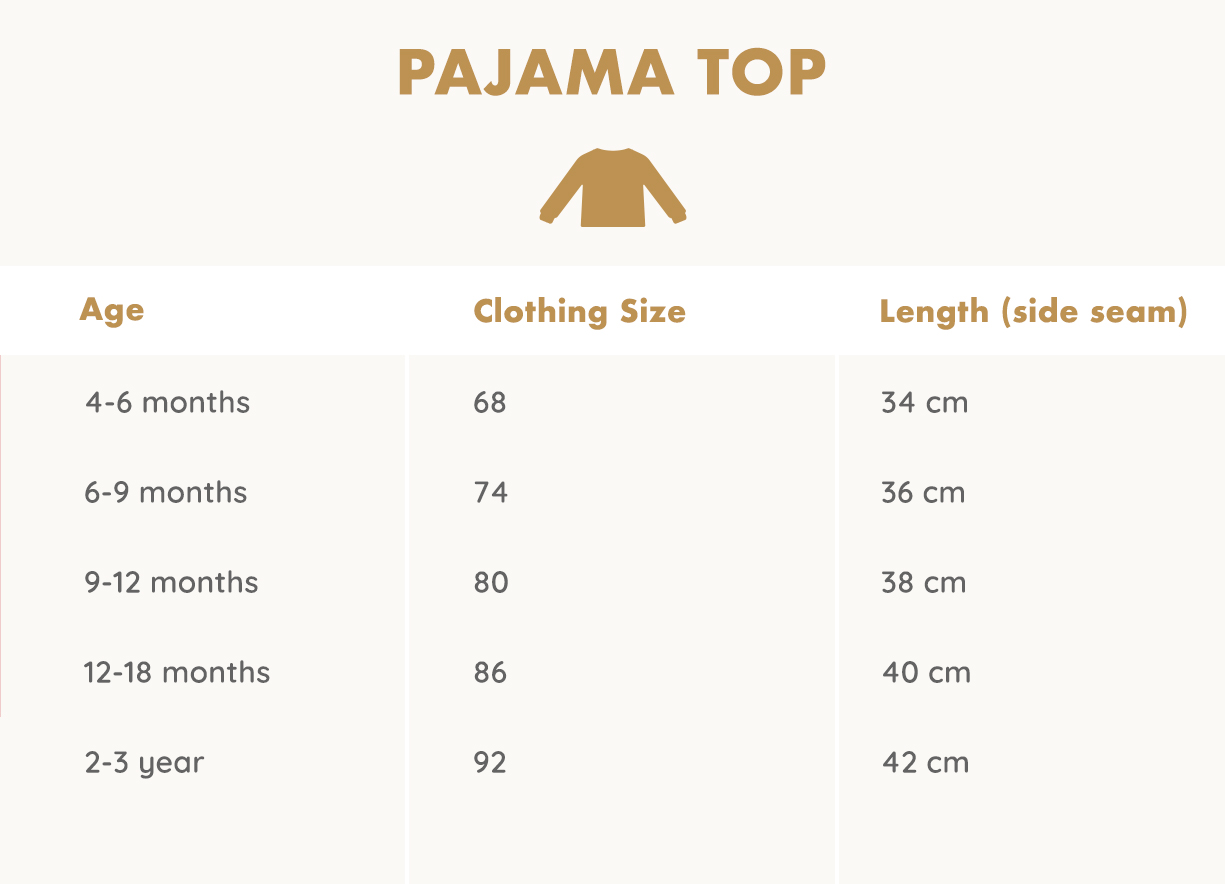Select the 6-9 months age cell
1225x884 pixels.
pyautogui.click(x=165, y=493)
